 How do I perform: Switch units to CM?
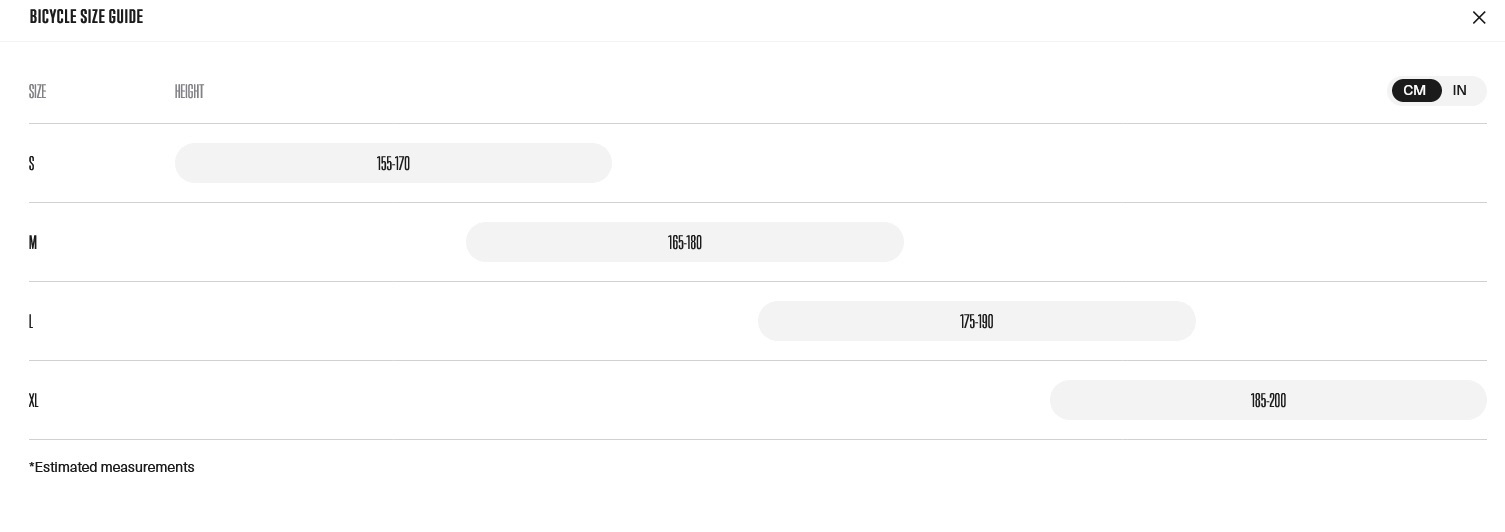tap(1415, 91)
